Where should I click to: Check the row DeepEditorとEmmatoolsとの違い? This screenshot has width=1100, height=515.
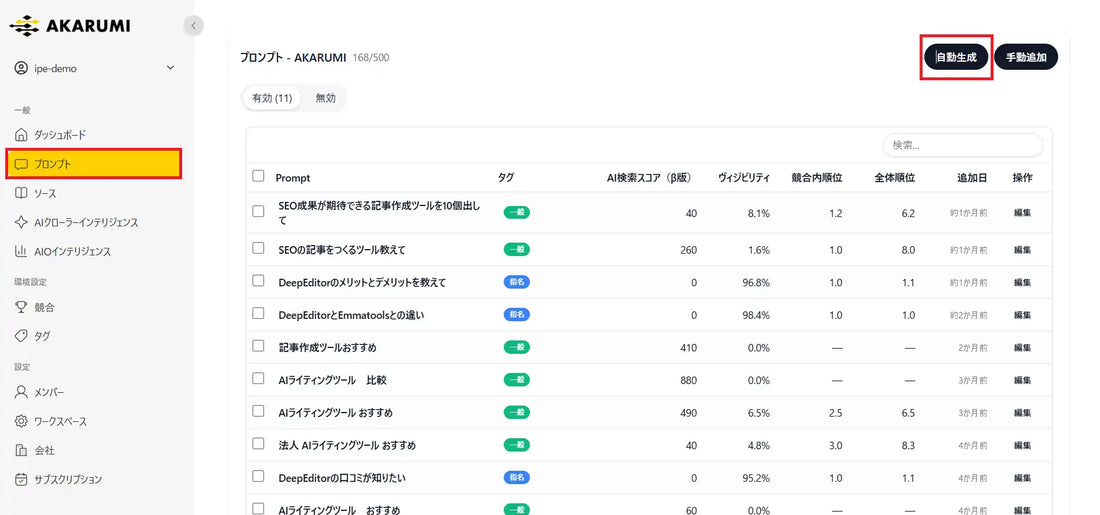[258, 313]
